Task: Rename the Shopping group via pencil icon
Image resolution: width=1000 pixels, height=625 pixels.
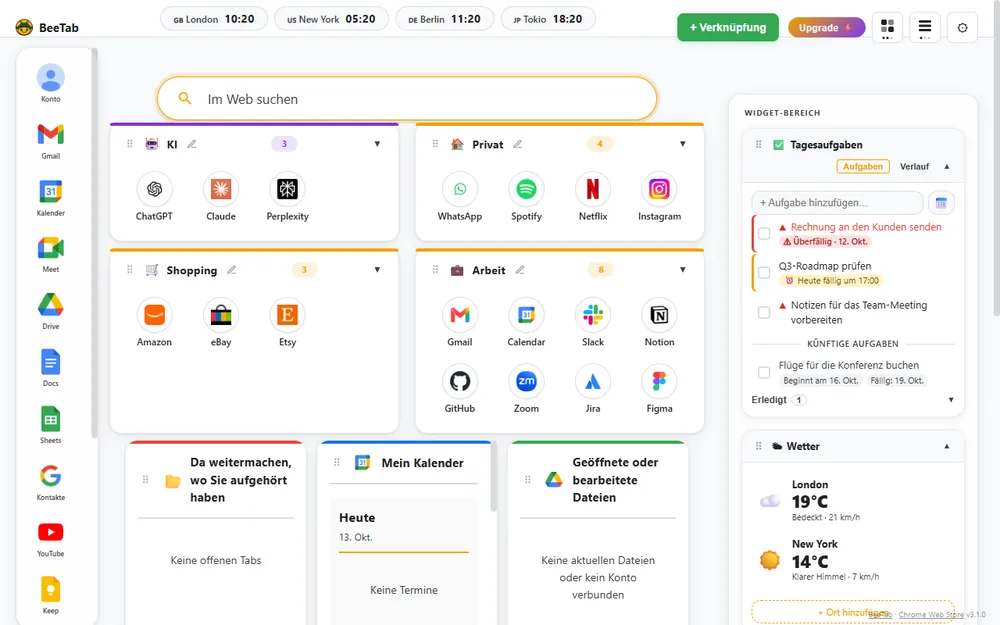Action: (232, 270)
